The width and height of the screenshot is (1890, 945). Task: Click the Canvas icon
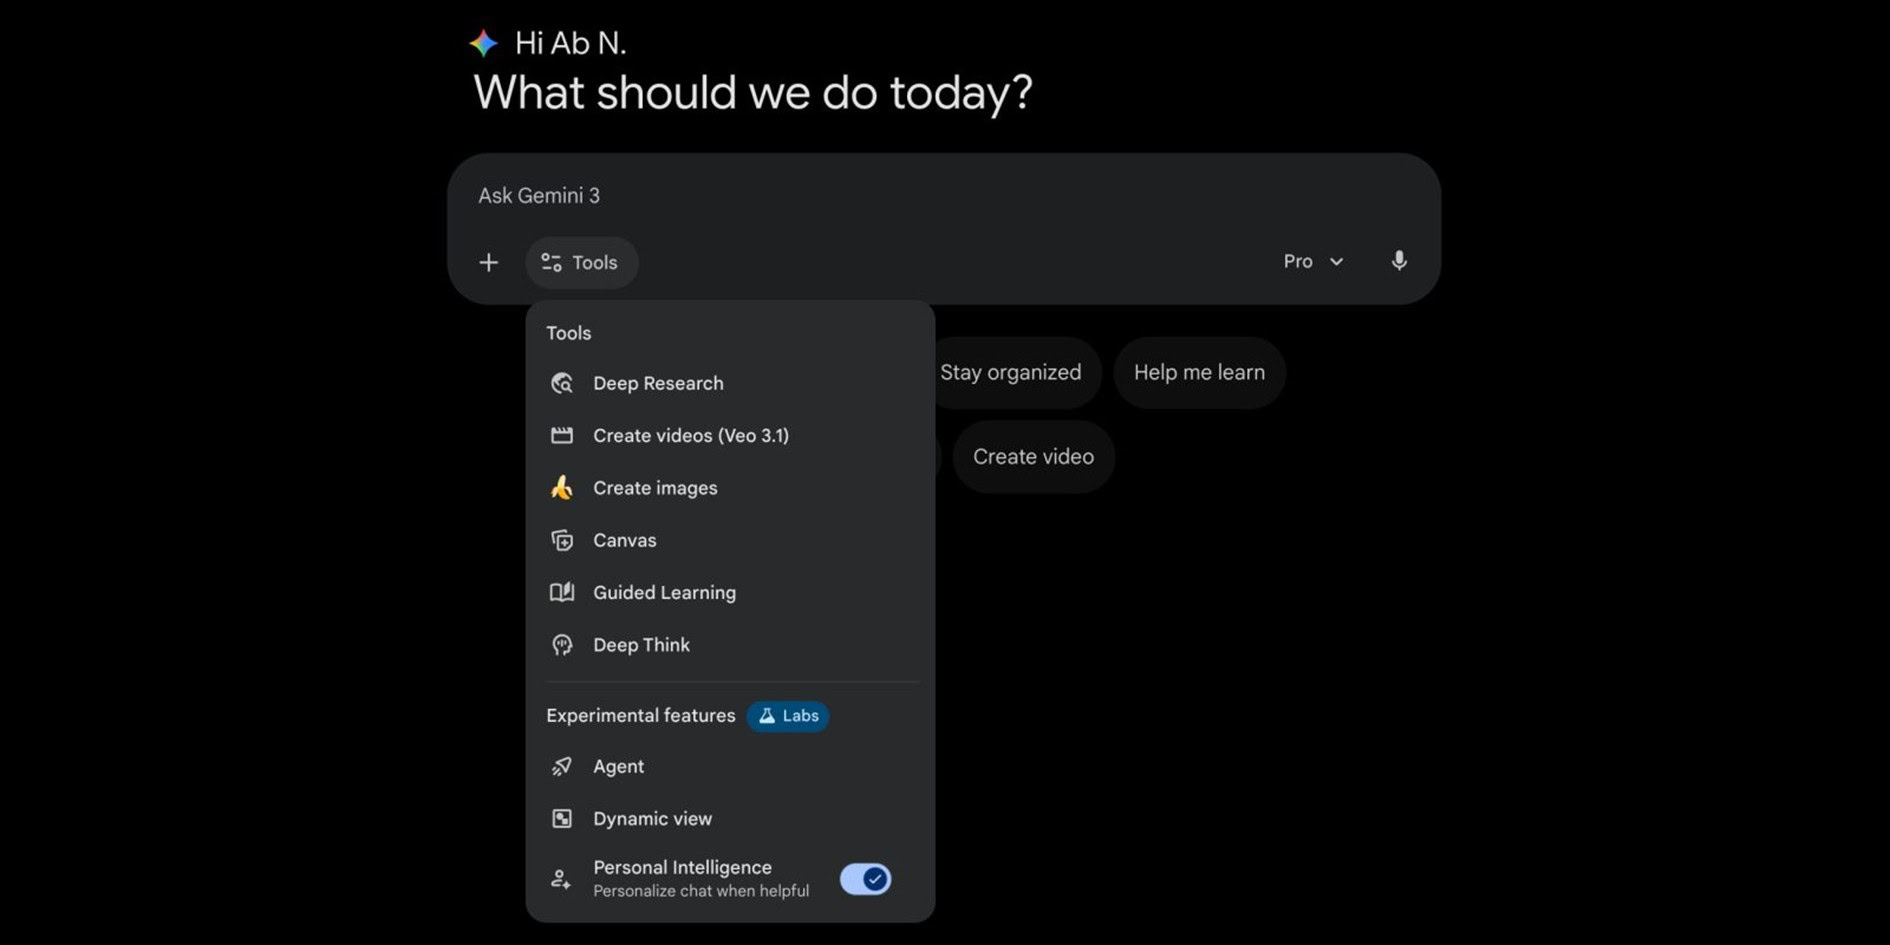tap(562, 540)
